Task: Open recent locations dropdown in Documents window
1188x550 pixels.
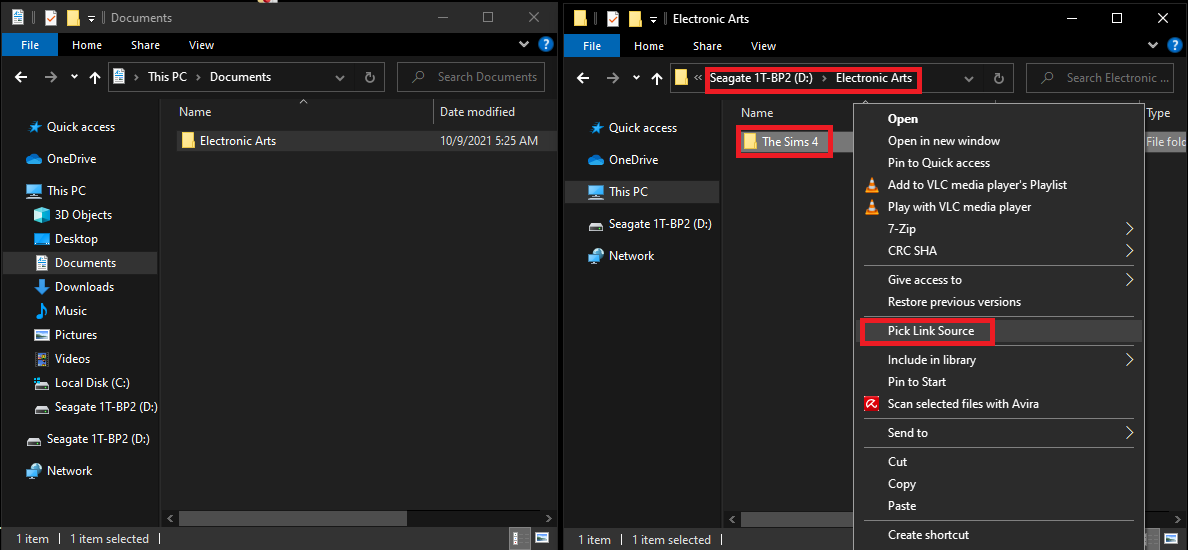Action: click(73, 77)
